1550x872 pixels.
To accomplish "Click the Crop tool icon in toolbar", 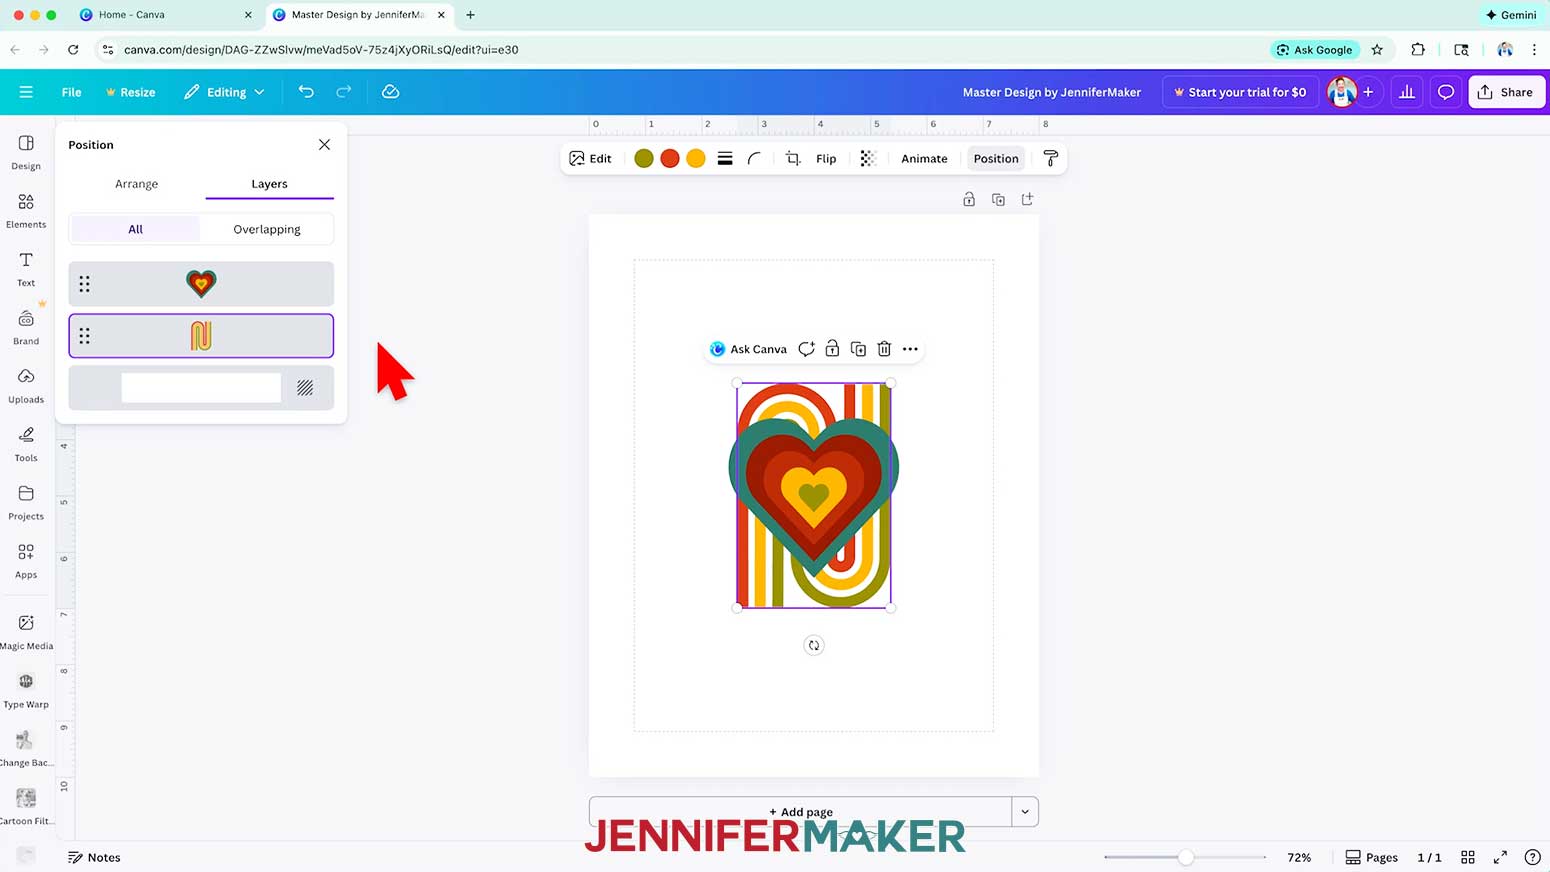I will pos(793,158).
